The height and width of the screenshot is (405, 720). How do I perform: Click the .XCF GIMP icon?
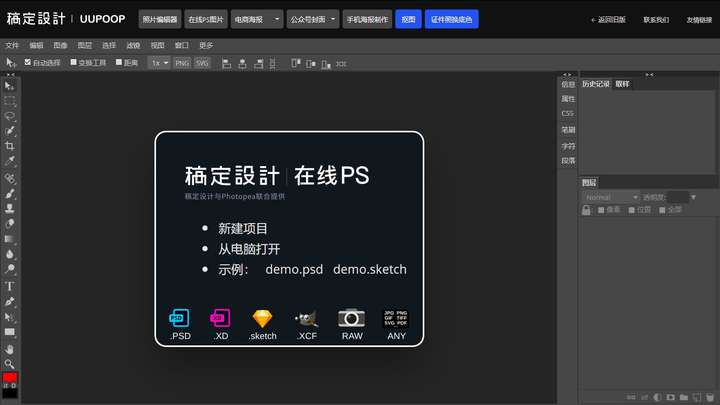click(306, 318)
